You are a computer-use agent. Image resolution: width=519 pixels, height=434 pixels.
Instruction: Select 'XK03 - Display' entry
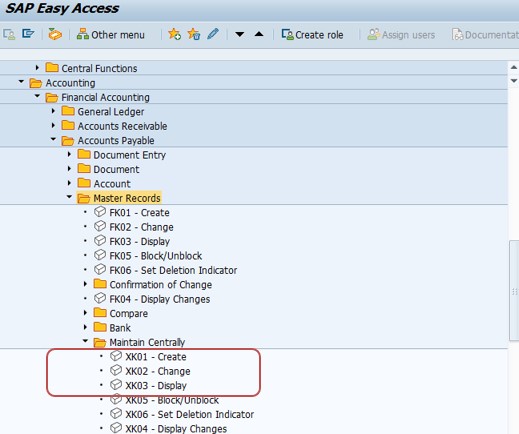tap(156, 386)
